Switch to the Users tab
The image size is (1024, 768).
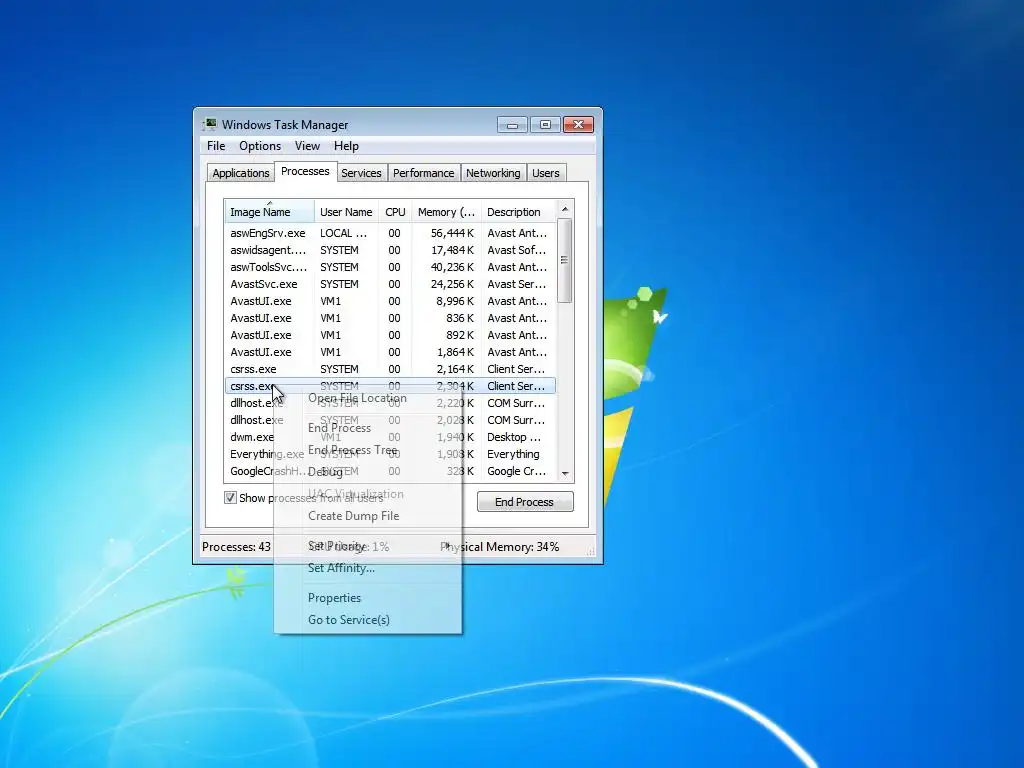545,173
